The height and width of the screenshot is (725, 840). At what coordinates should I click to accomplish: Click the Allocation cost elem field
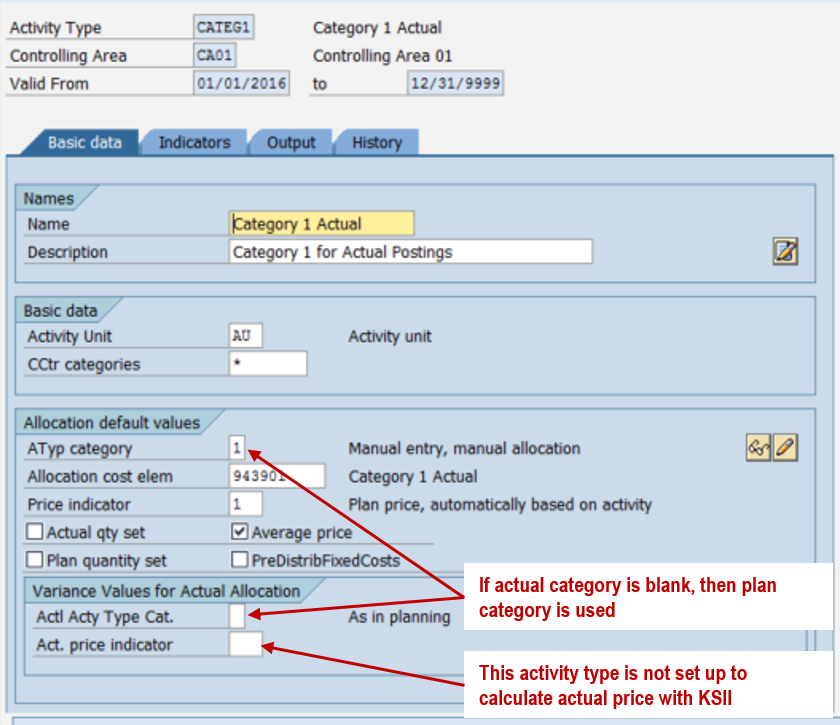pyautogui.click(x=276, y=476)
